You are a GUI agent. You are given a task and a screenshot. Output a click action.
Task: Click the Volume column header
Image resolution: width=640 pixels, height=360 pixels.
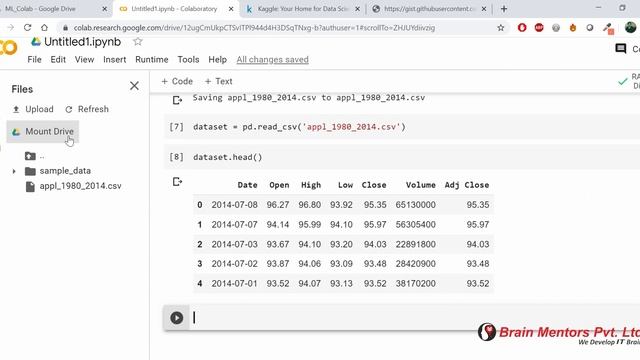pyautogui.click(x=420, y=185)
